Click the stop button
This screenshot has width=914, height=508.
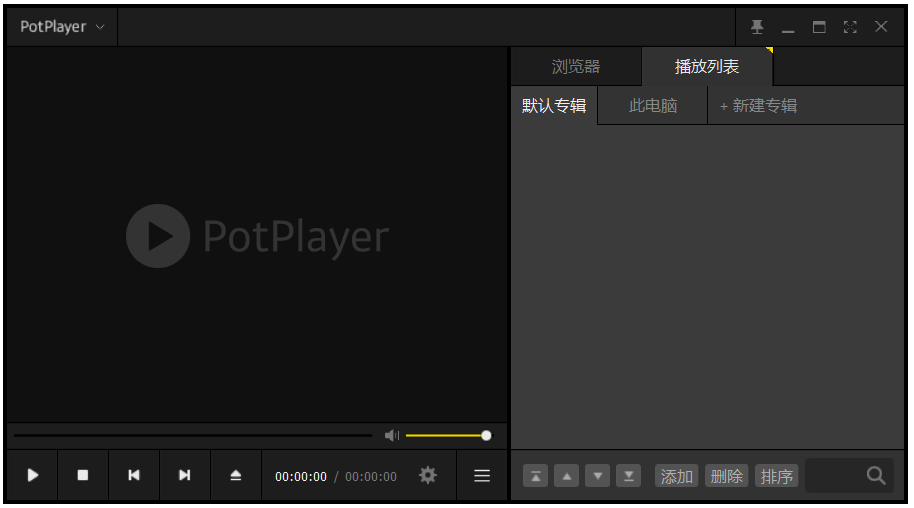click(x=83, y=475)
